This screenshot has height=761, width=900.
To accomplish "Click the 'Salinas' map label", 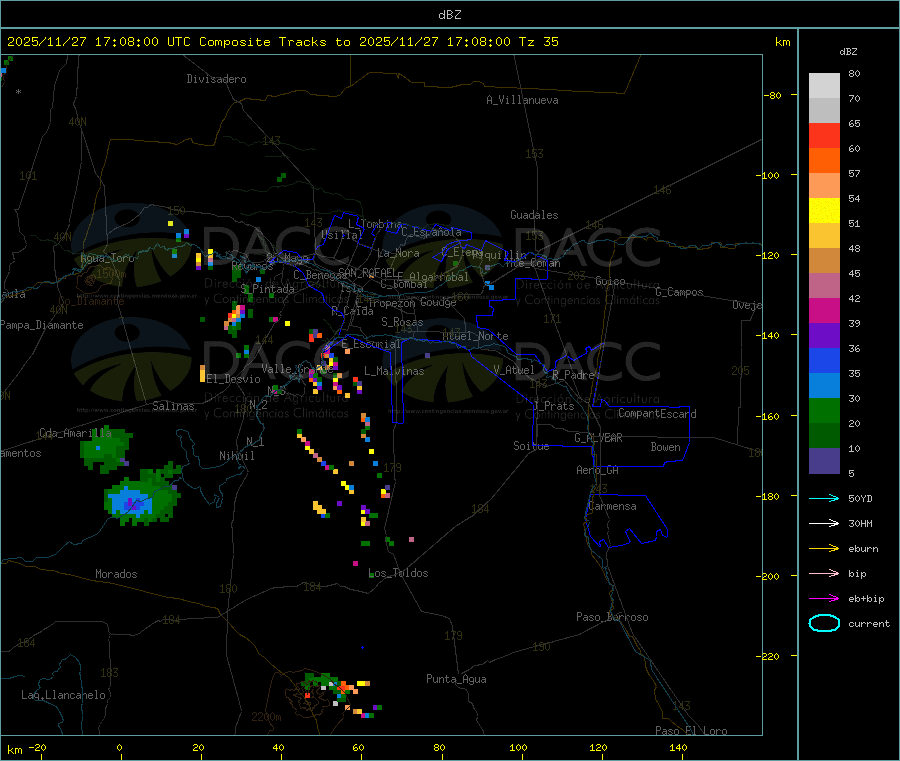I will 173,406.
